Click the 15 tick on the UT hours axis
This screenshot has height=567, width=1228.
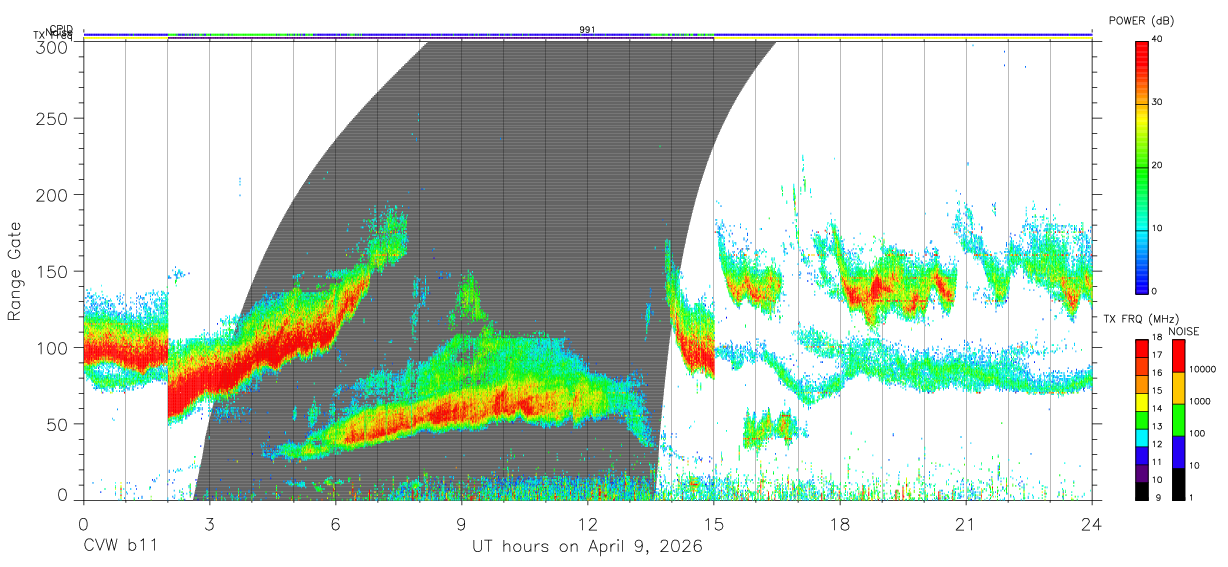point(714,523)
